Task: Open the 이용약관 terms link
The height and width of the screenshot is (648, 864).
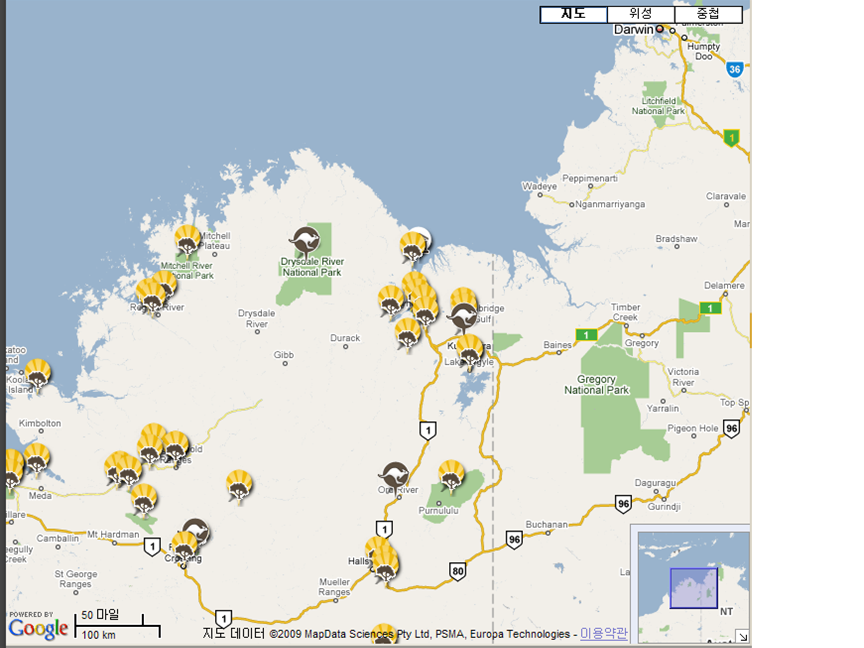Action: [603, 634]
